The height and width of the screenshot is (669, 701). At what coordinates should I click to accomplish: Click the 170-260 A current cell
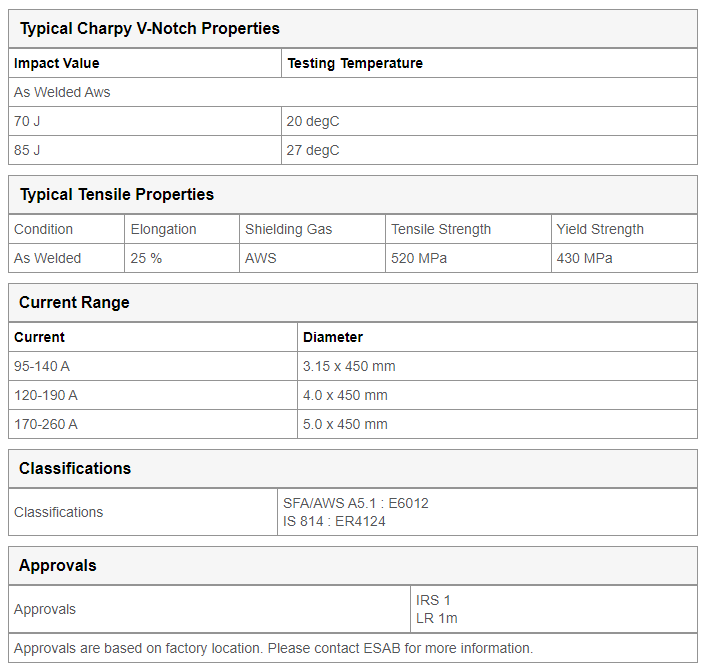click(153, 424)
